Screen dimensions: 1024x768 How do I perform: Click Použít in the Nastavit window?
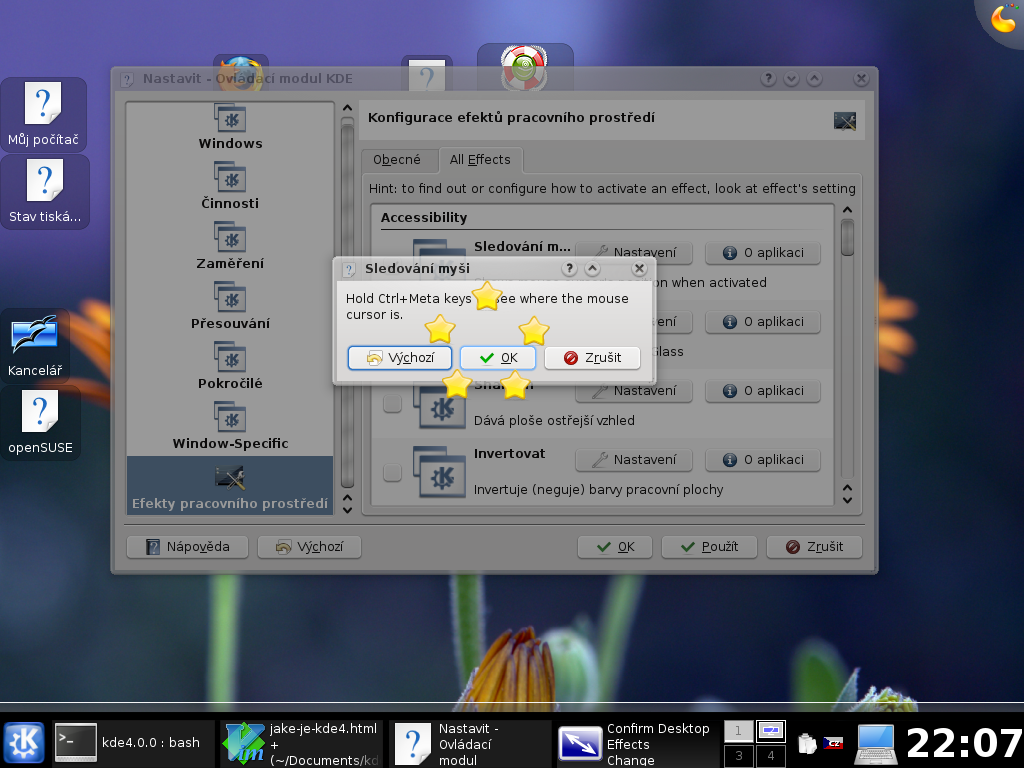[709, 547]
